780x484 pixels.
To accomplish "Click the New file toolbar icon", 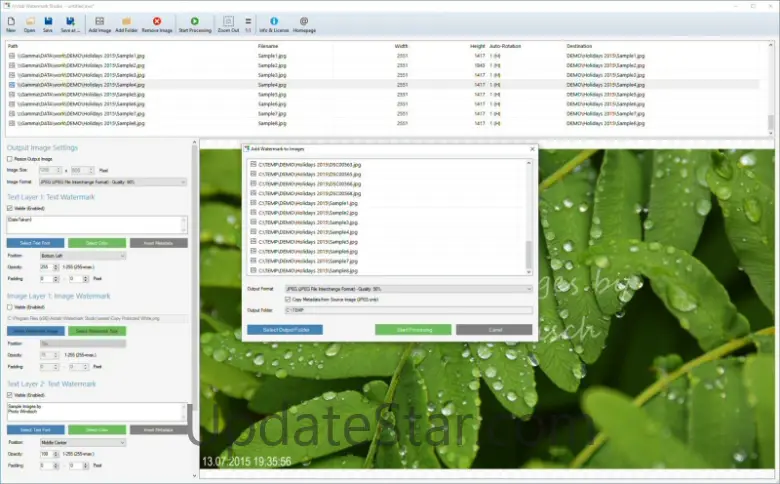I will 11,23.
